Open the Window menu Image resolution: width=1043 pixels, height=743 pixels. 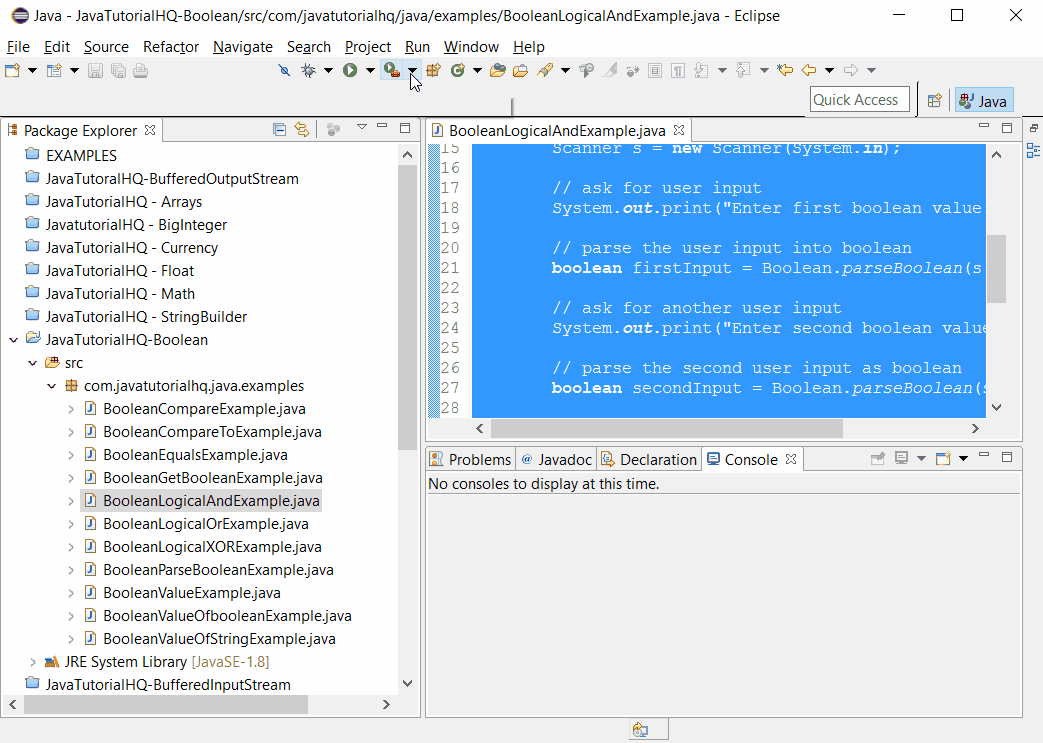click(471, 47)
